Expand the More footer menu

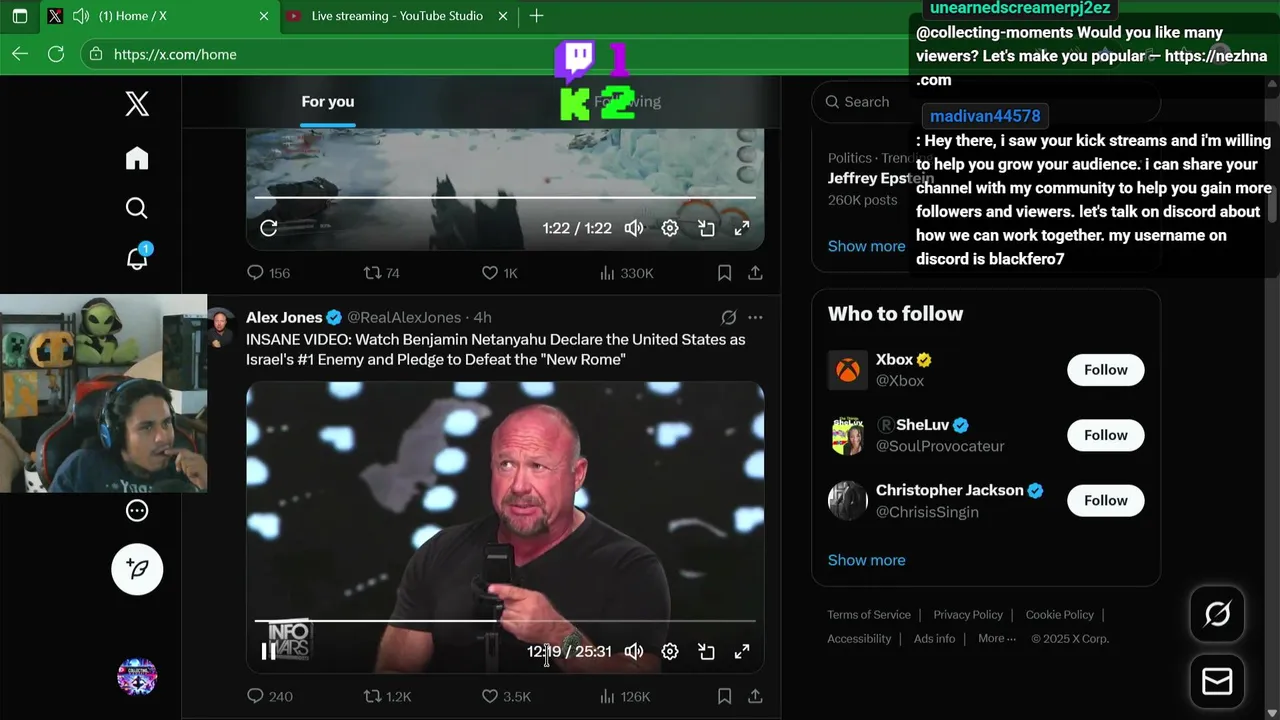(x=997, y=639)
